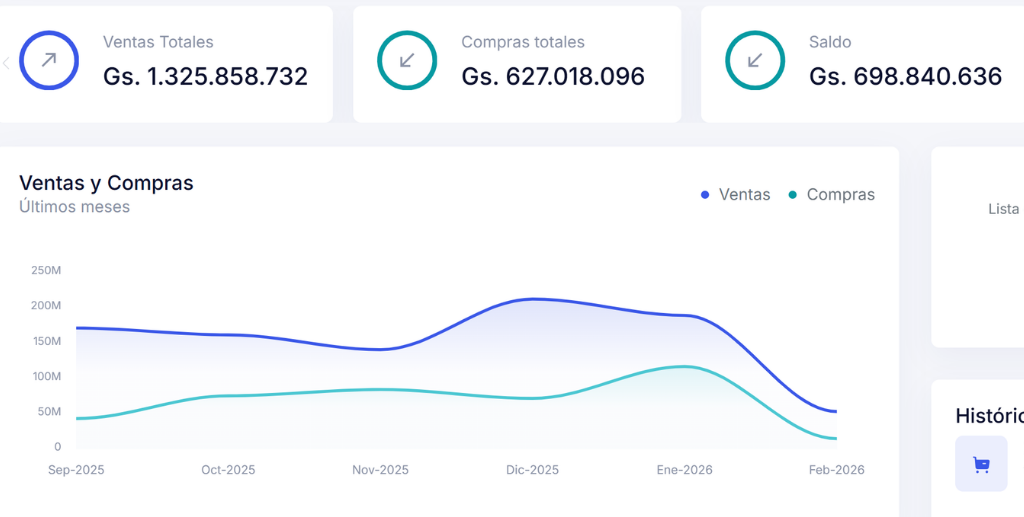Click the teal Compras legend dot
The image size is (1024, 517).
pyautogui.click(x=793, y=195)
